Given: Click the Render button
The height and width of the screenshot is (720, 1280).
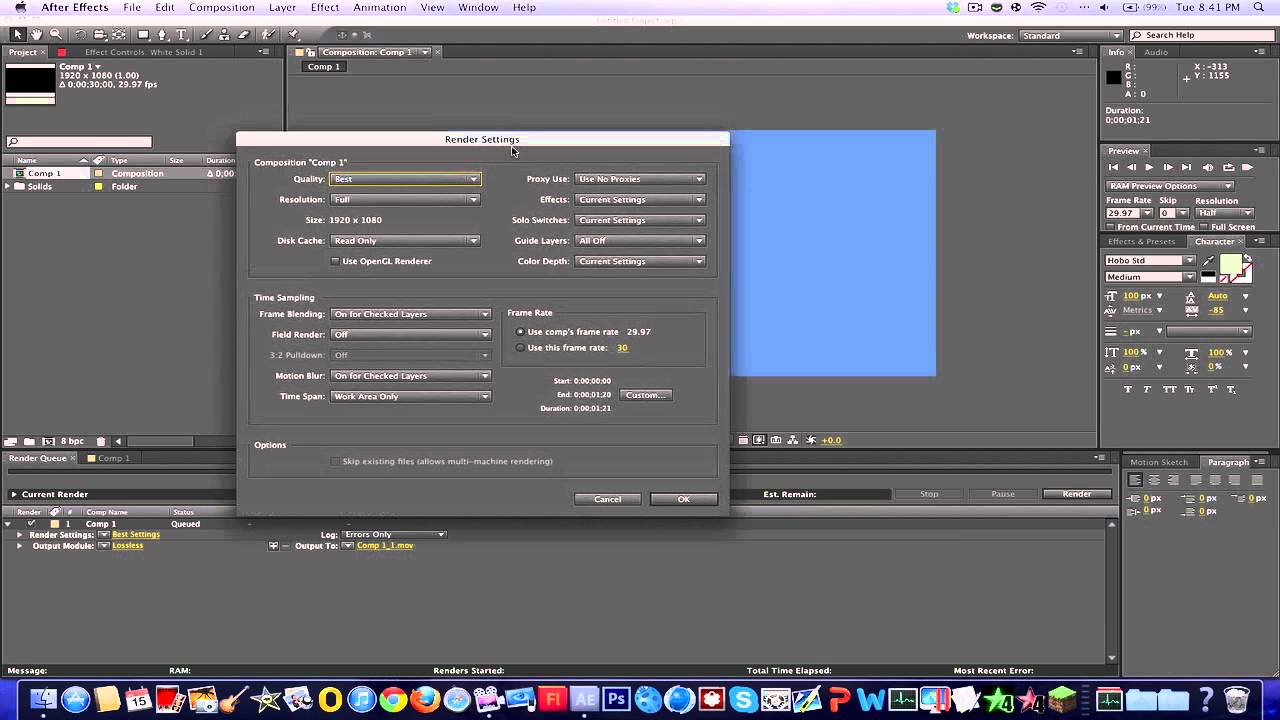Looking at the screenshot, I should (x=1077, y=494).
